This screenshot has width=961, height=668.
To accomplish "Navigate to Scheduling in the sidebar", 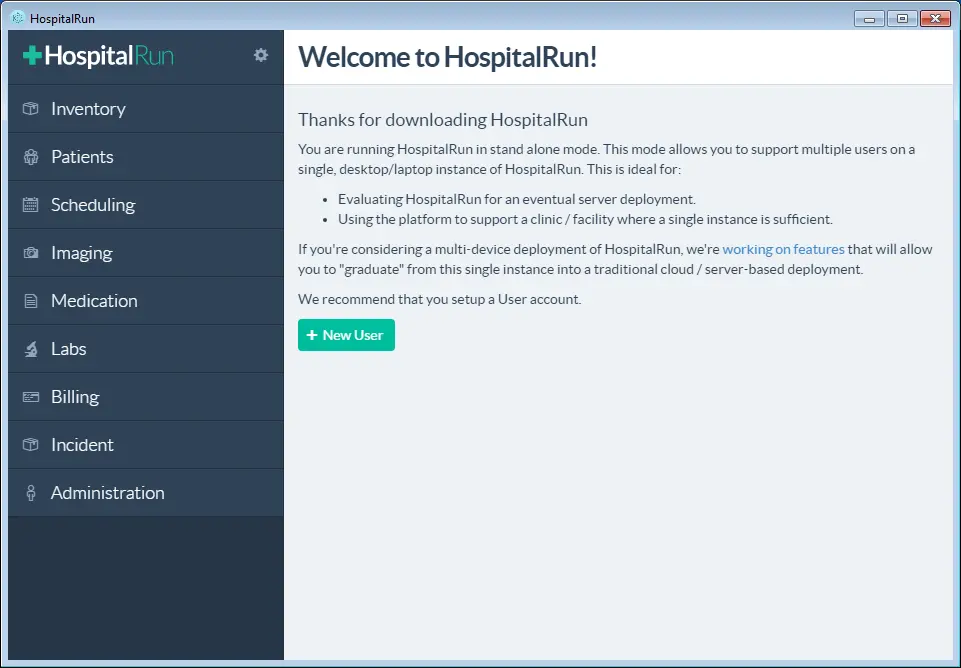I will tap(92, 204).
